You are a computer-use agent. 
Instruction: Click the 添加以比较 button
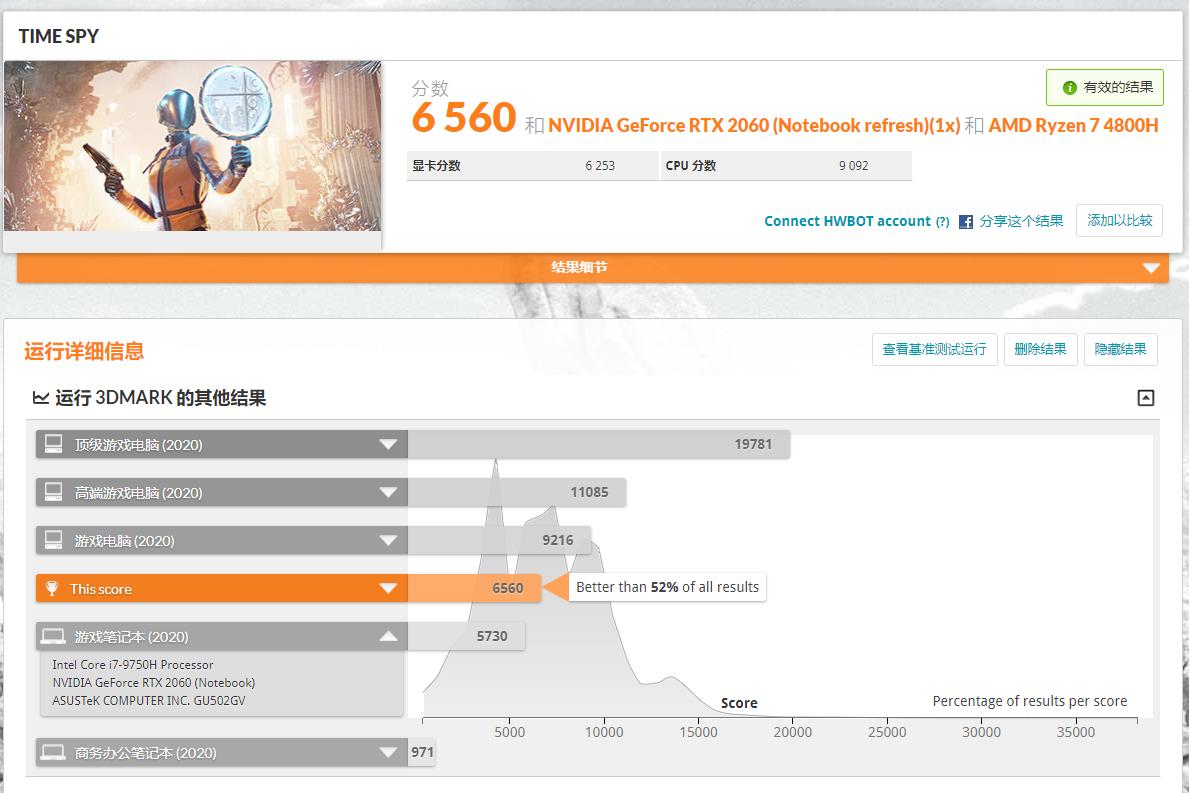click(1118, 221)
